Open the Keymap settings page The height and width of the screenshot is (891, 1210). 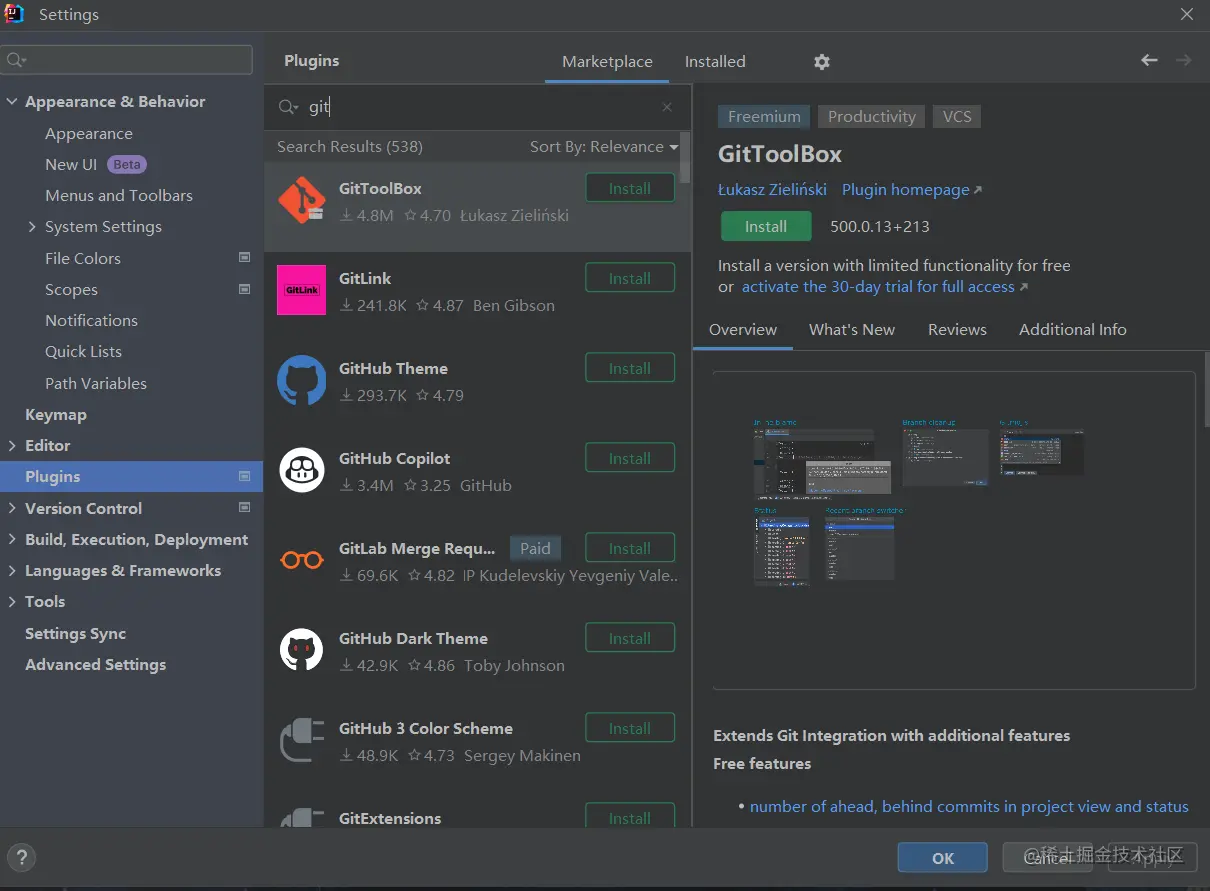[x=56, y=415]
